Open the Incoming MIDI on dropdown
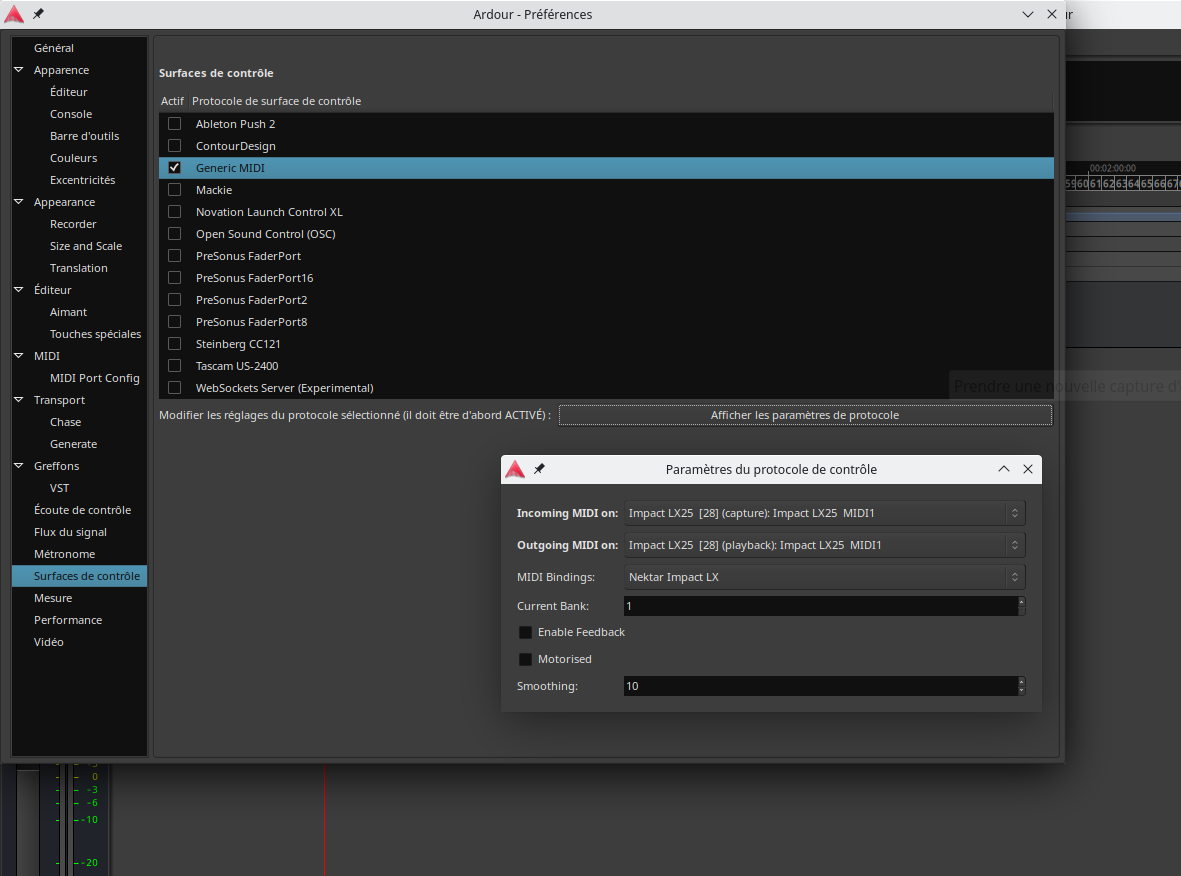This screenshot has width=1181, height=876. coord(825,513)
